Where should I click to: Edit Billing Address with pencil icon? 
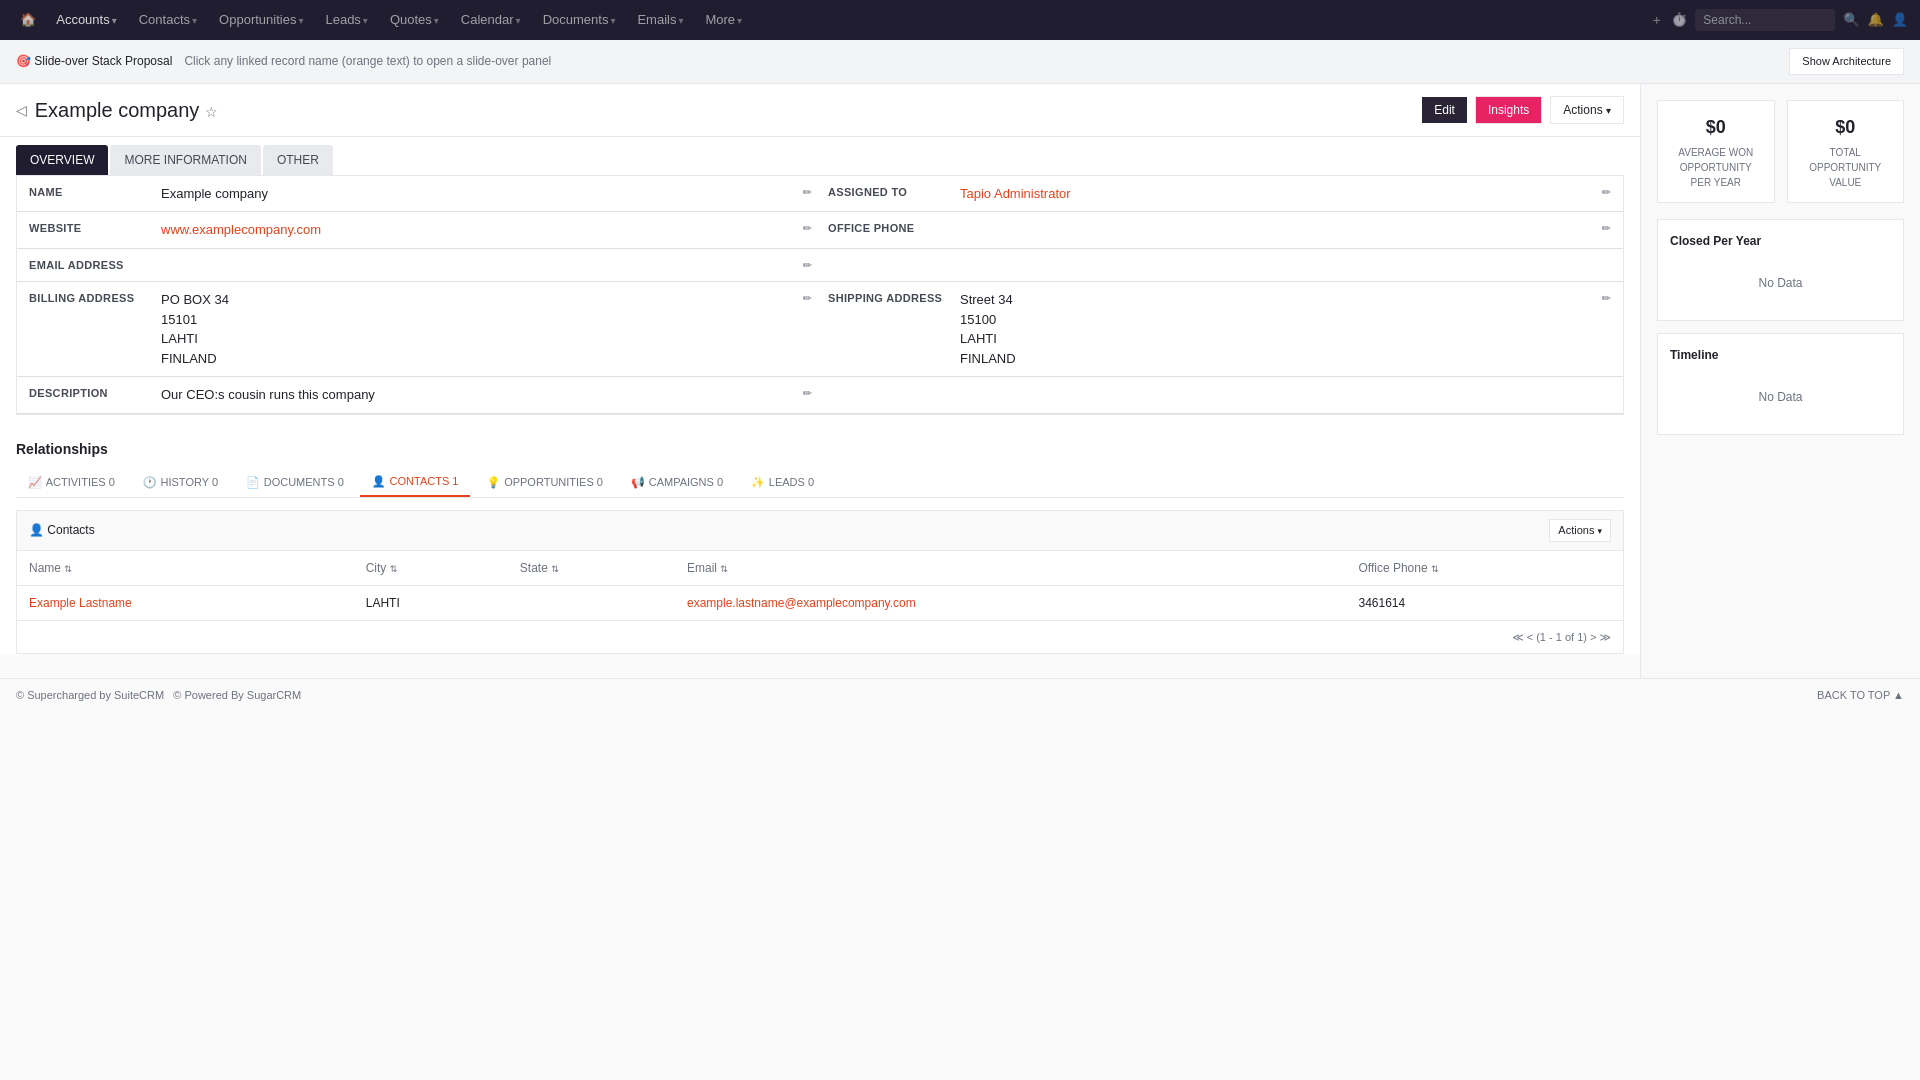[x=807, y=299]
